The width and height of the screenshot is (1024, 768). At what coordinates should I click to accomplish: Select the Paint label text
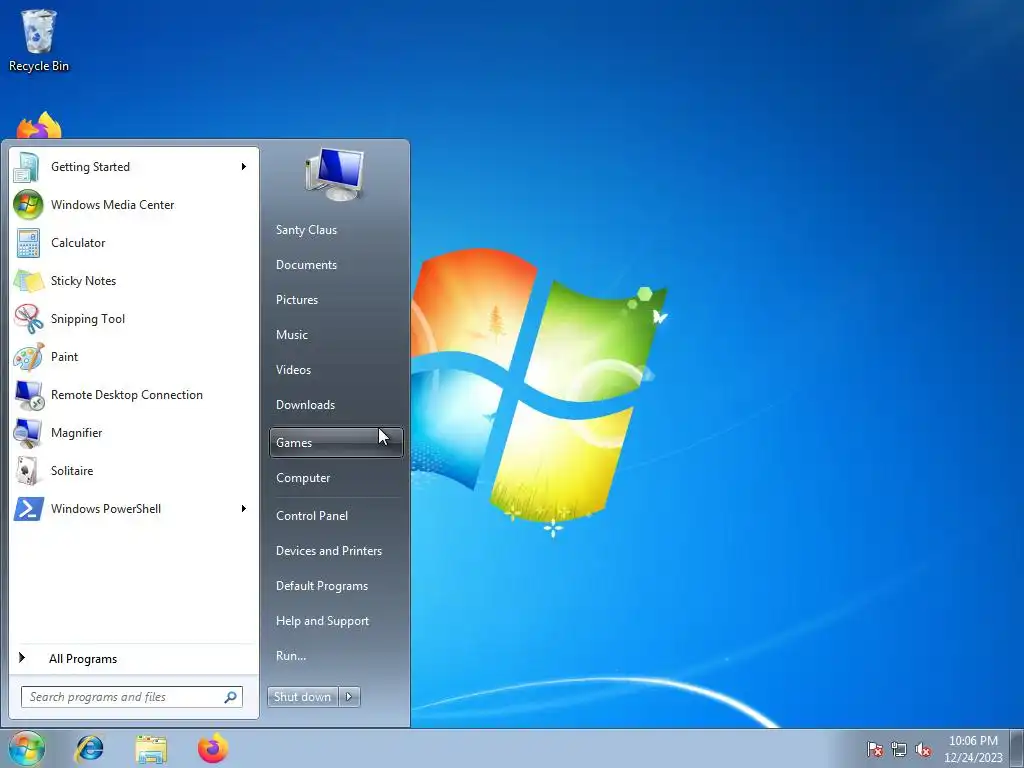64,357
